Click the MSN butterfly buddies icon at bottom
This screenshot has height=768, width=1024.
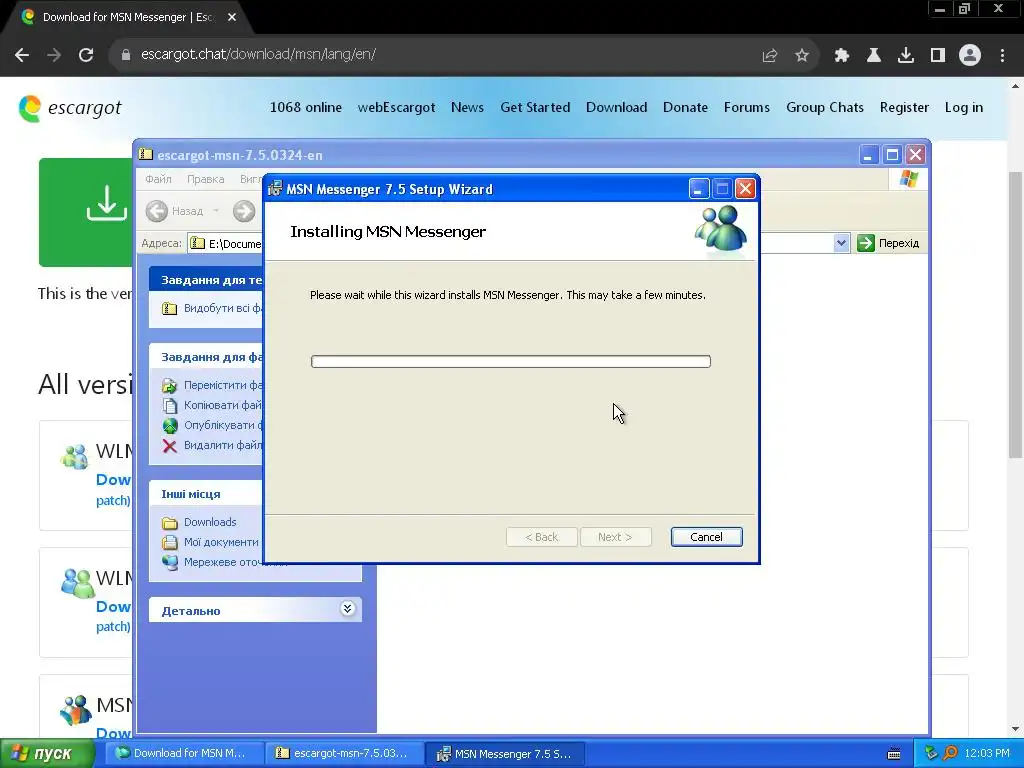[x=76, y=709]
